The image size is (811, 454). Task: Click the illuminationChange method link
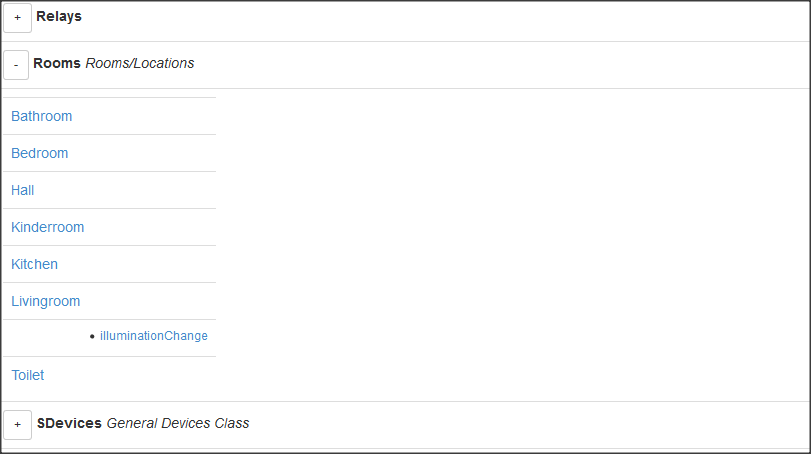(154, 336)
